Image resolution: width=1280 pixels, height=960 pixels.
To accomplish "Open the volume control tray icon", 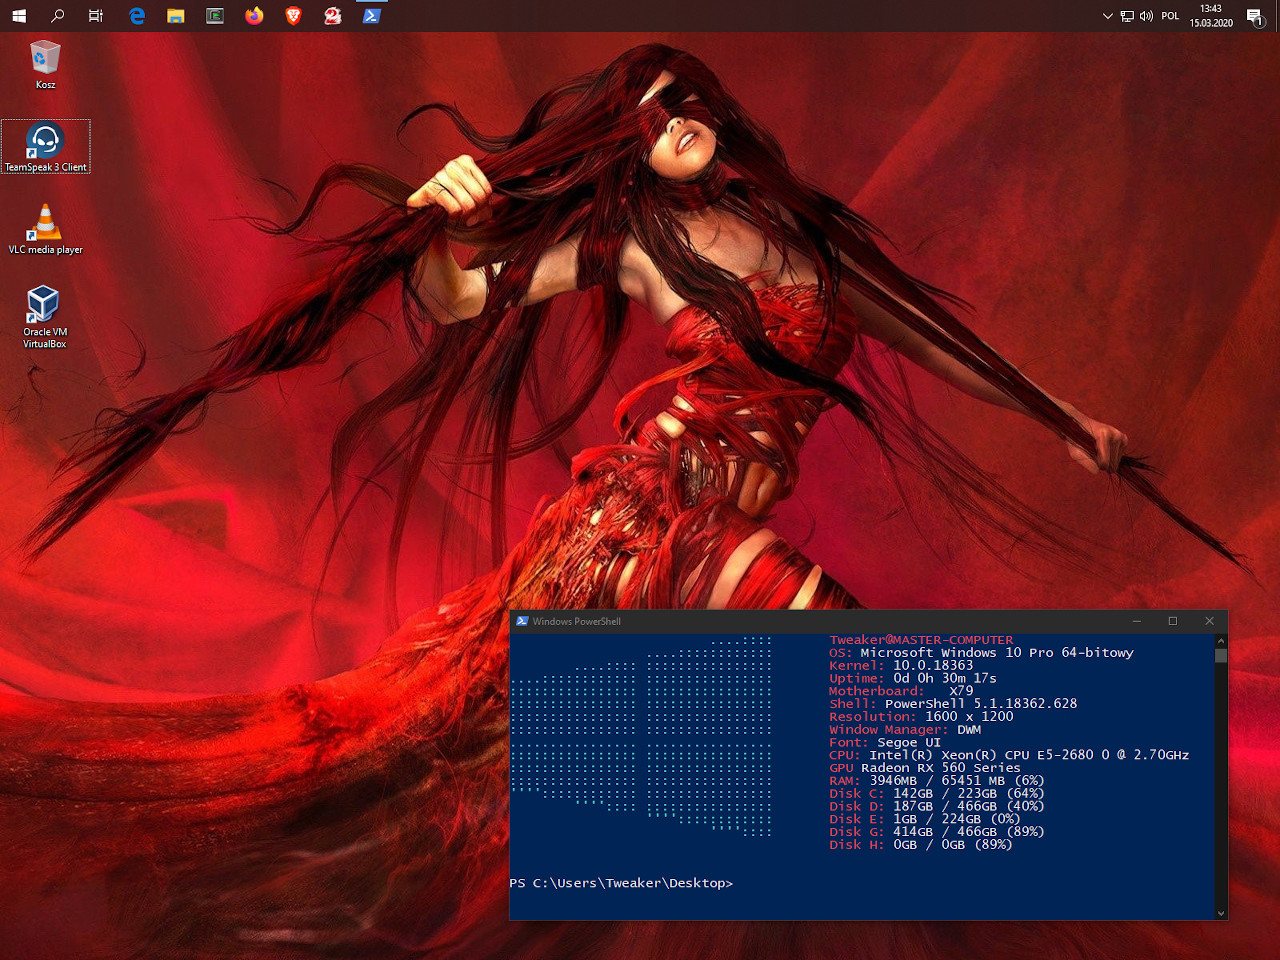I will pos(1146,16).
